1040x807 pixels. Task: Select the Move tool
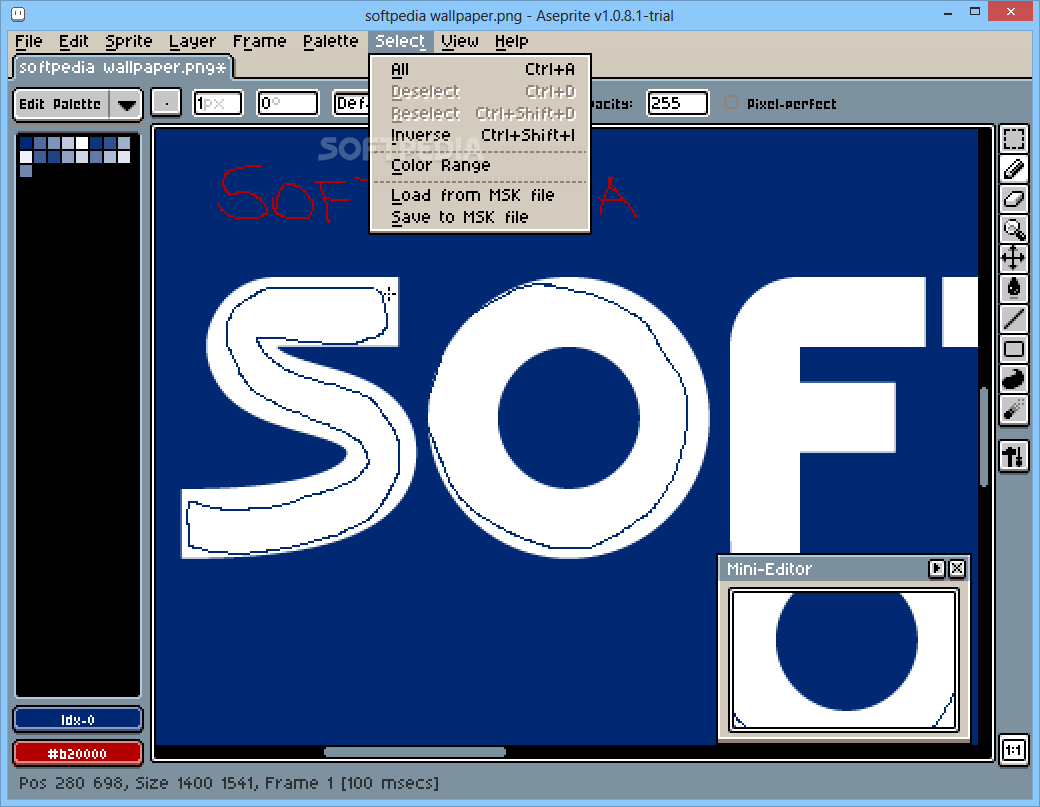[x=1013, y=258]
